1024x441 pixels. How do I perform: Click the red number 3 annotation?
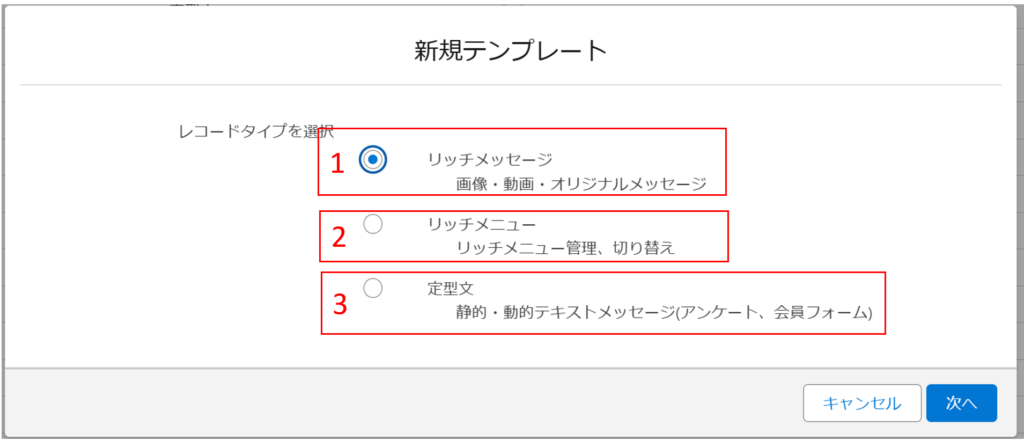pos(340,303)
